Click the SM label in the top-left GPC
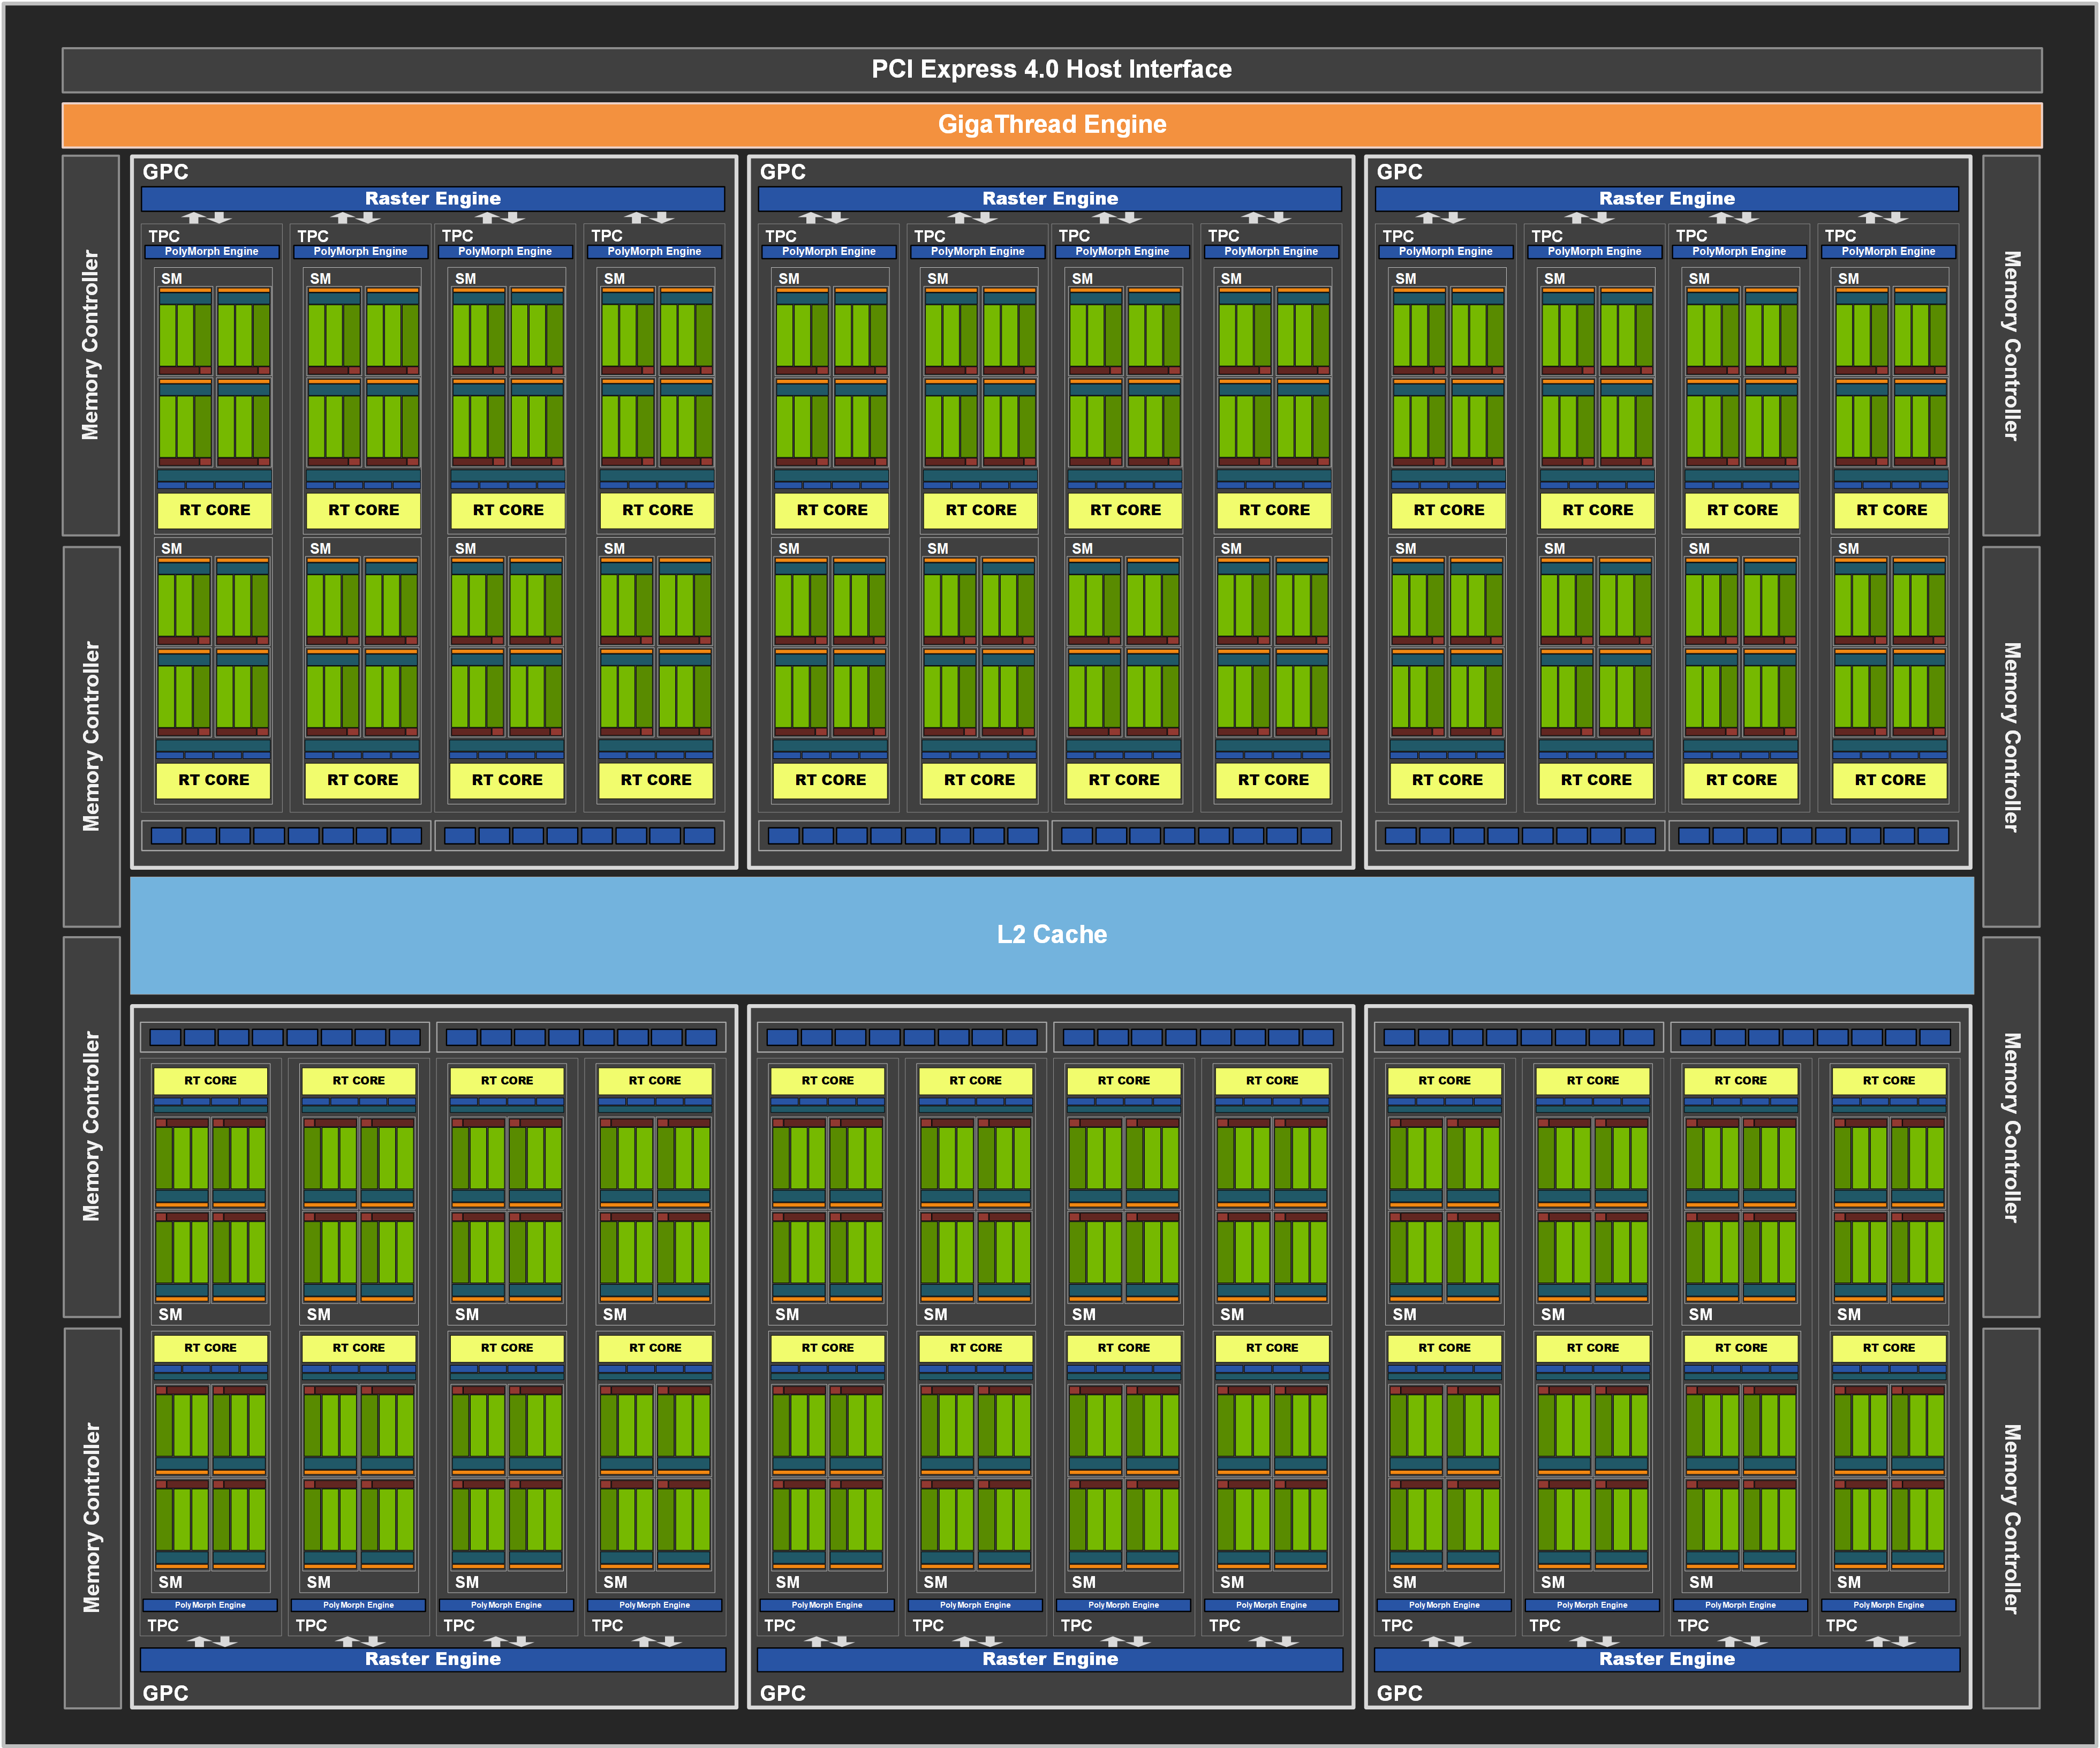The image size is (2100, 1748). (x=172, y=279)
